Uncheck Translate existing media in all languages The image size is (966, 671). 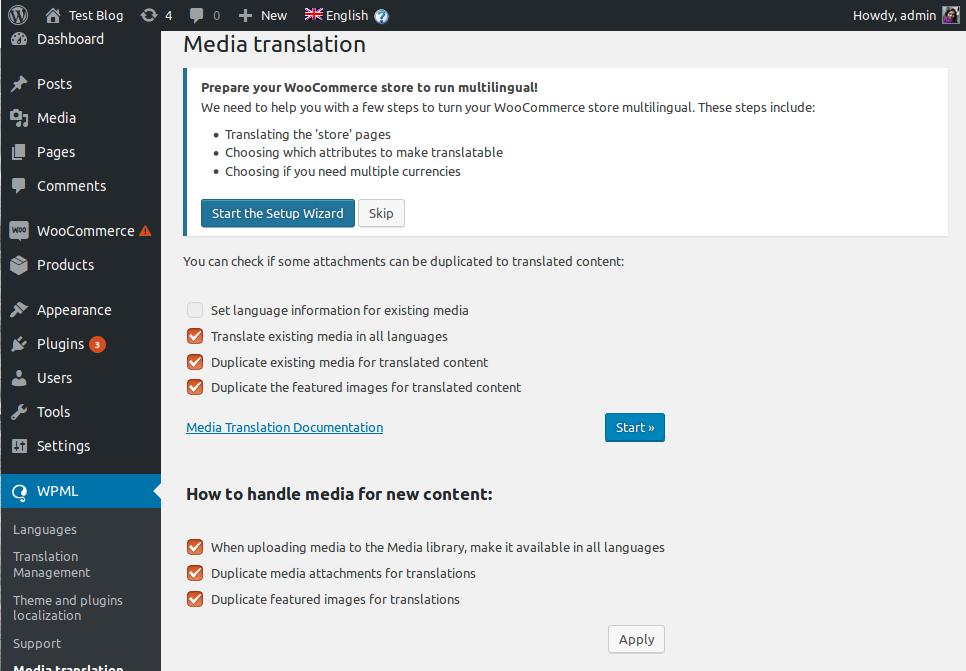coord(195,336)
